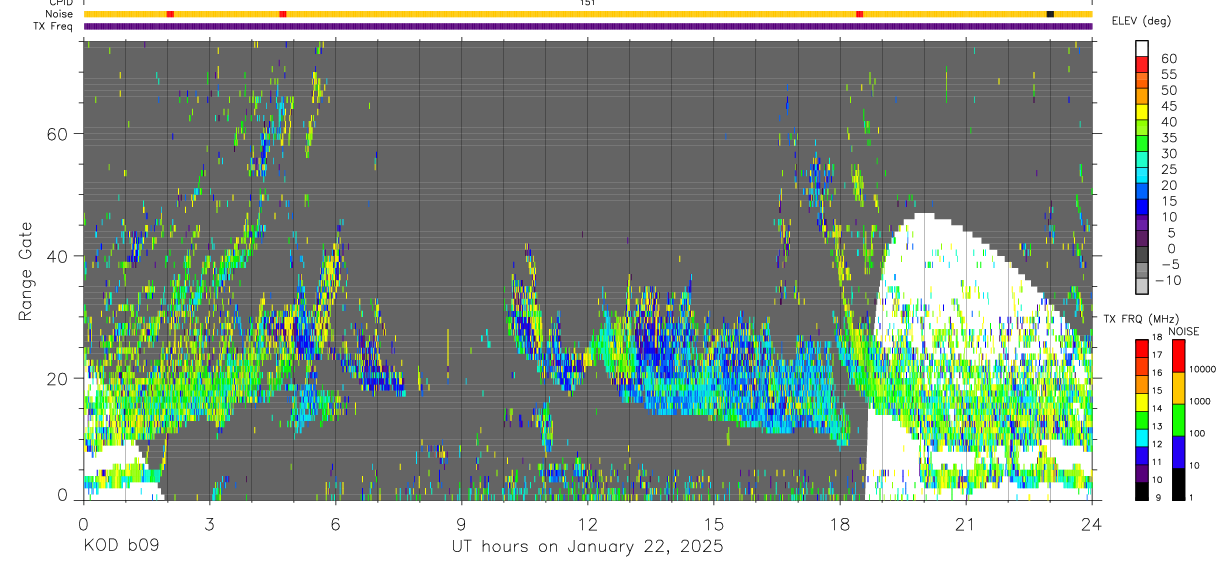Click the 'ELEV (deg)' colorbar title
The height and width of the screenshot is (567, 1228).
pos(1142,20)
